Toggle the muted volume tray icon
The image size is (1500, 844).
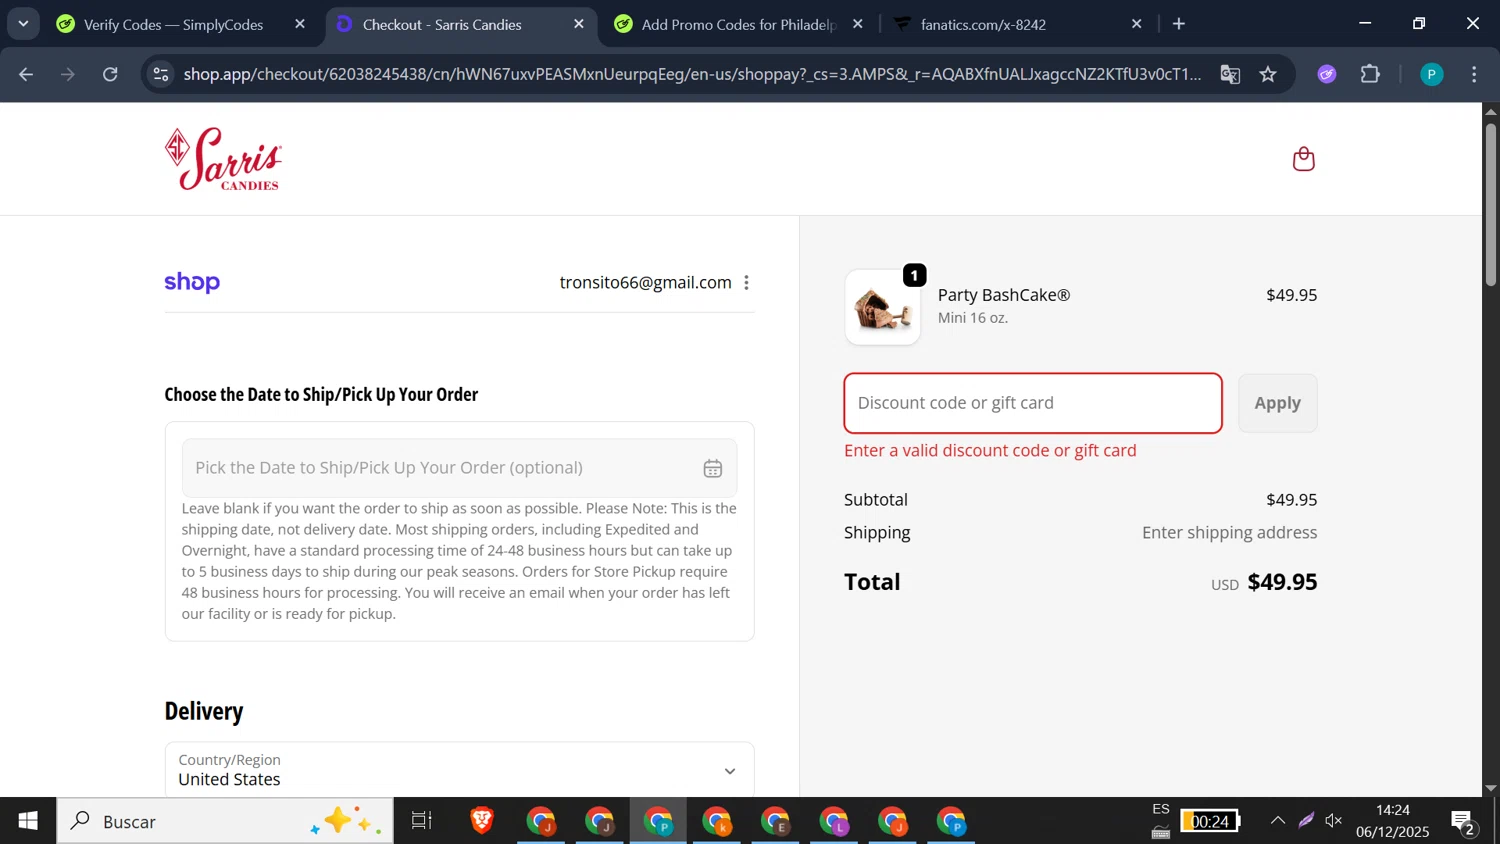1334,821
